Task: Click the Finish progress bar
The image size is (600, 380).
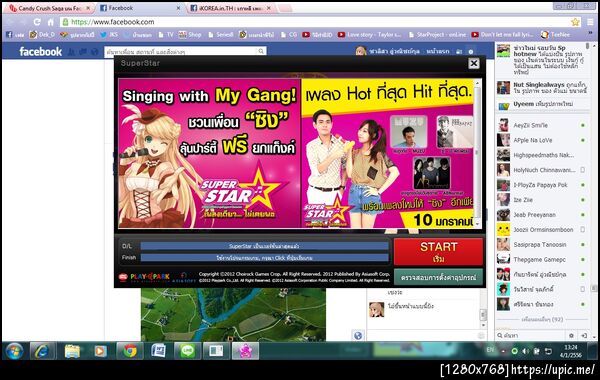Action: pos(264,258)
